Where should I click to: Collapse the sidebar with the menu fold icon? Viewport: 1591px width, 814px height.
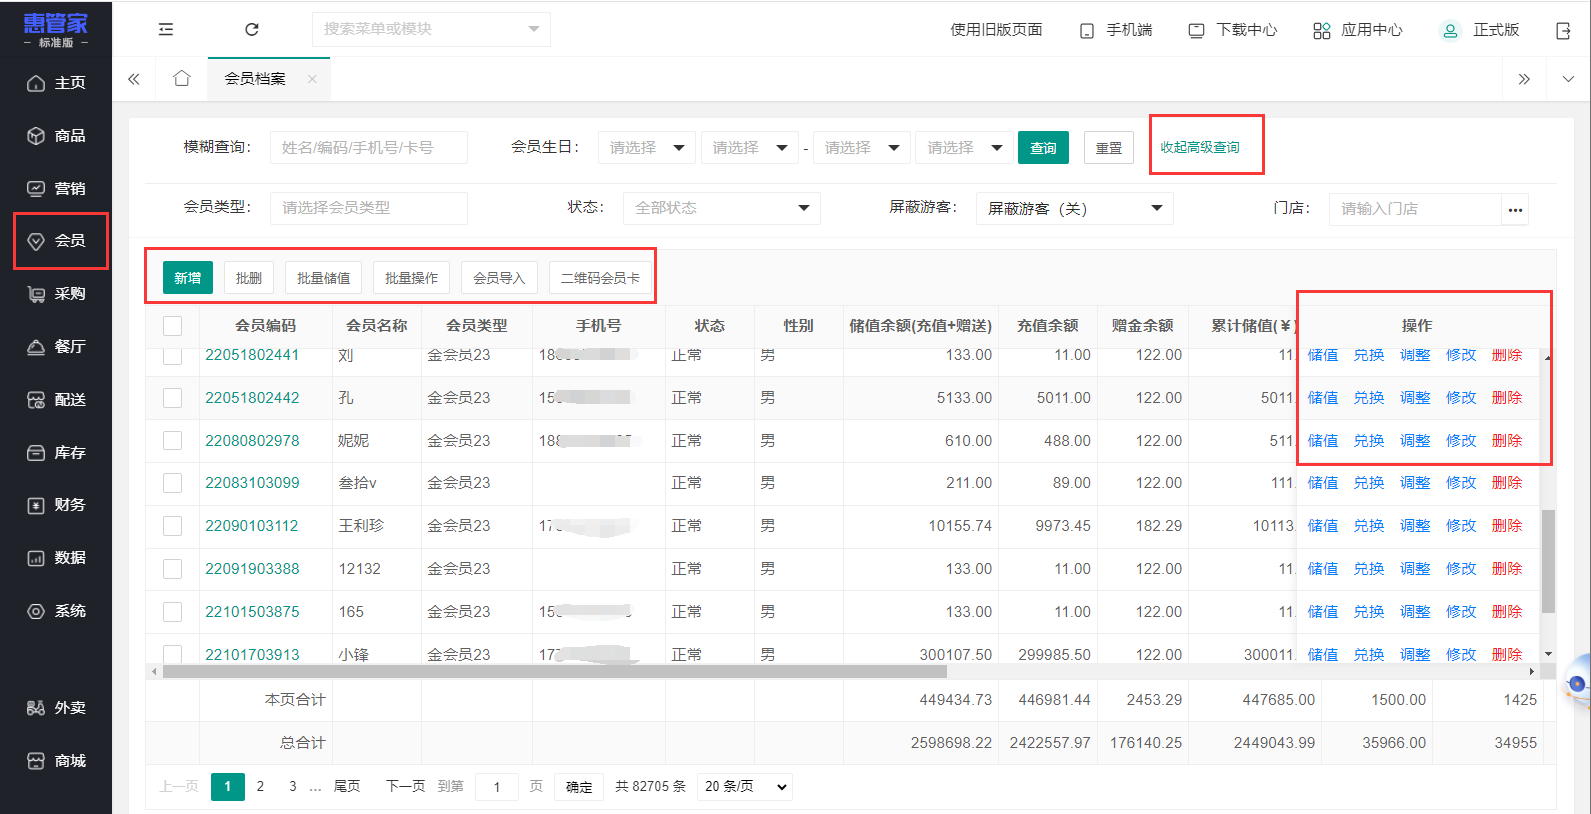tap(166, 29)
